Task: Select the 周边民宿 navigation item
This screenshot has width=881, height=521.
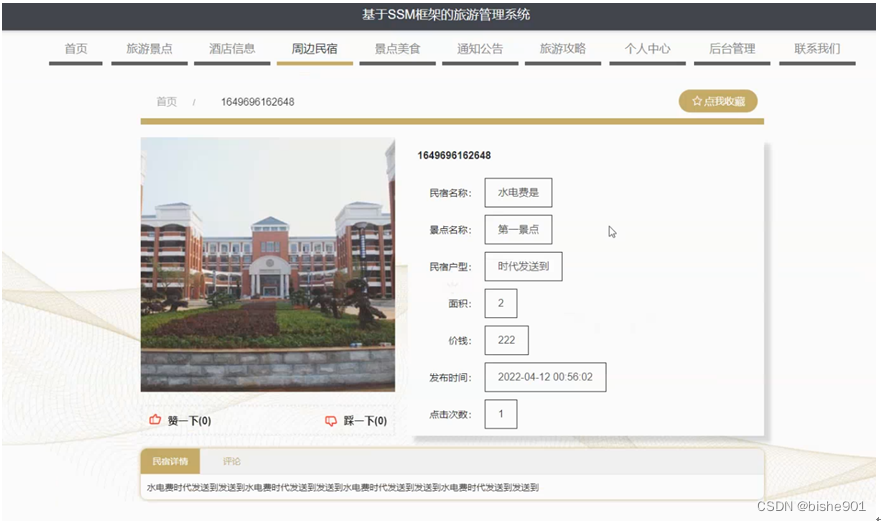Action: (315, 49)
